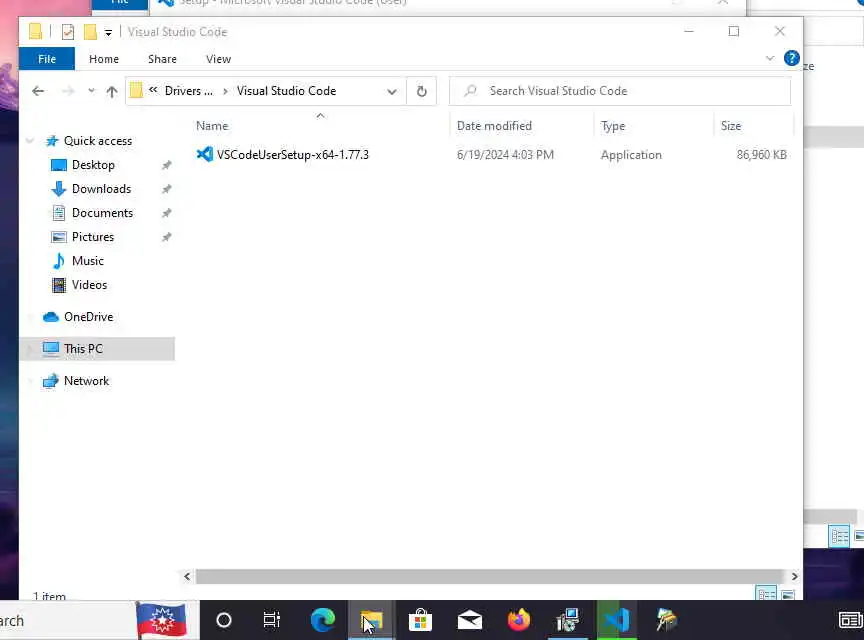Sort by the Type column header

tap(613, 126)
